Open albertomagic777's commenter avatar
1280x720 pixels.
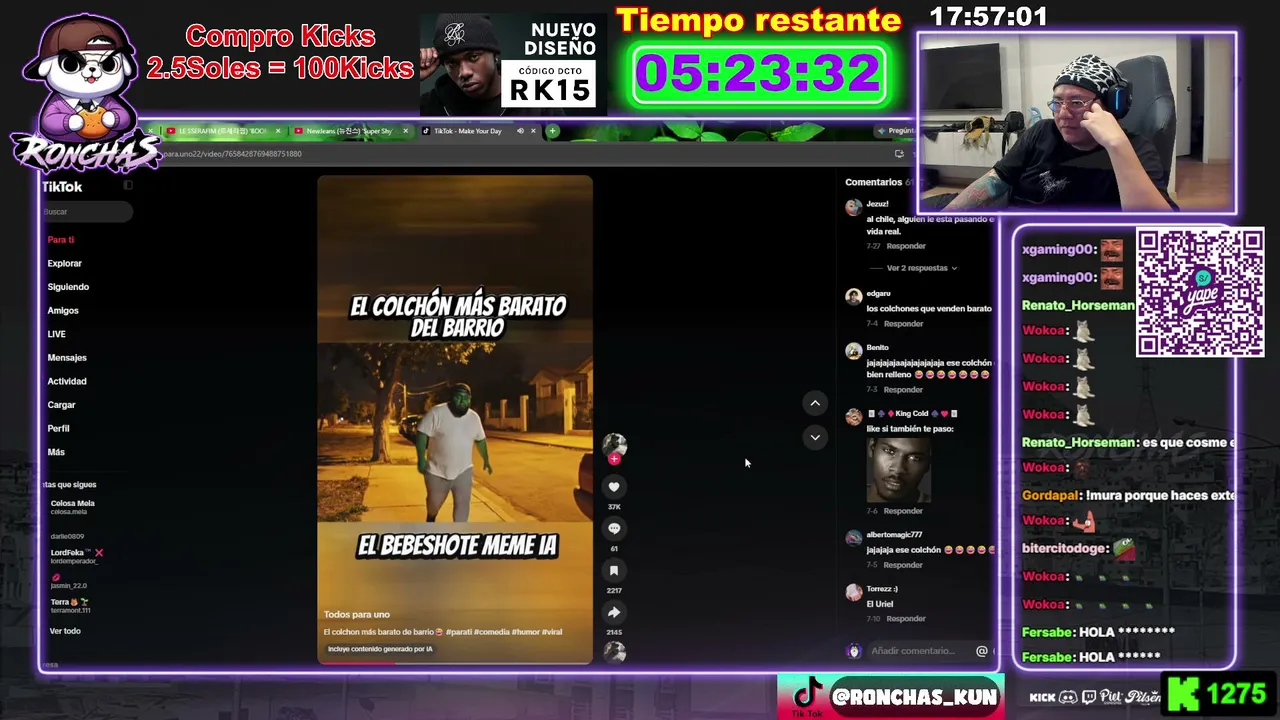pos(853,538)
